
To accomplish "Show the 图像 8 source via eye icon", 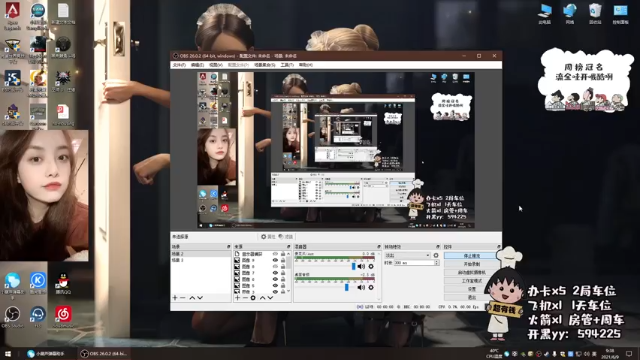I will click(275, 267).
